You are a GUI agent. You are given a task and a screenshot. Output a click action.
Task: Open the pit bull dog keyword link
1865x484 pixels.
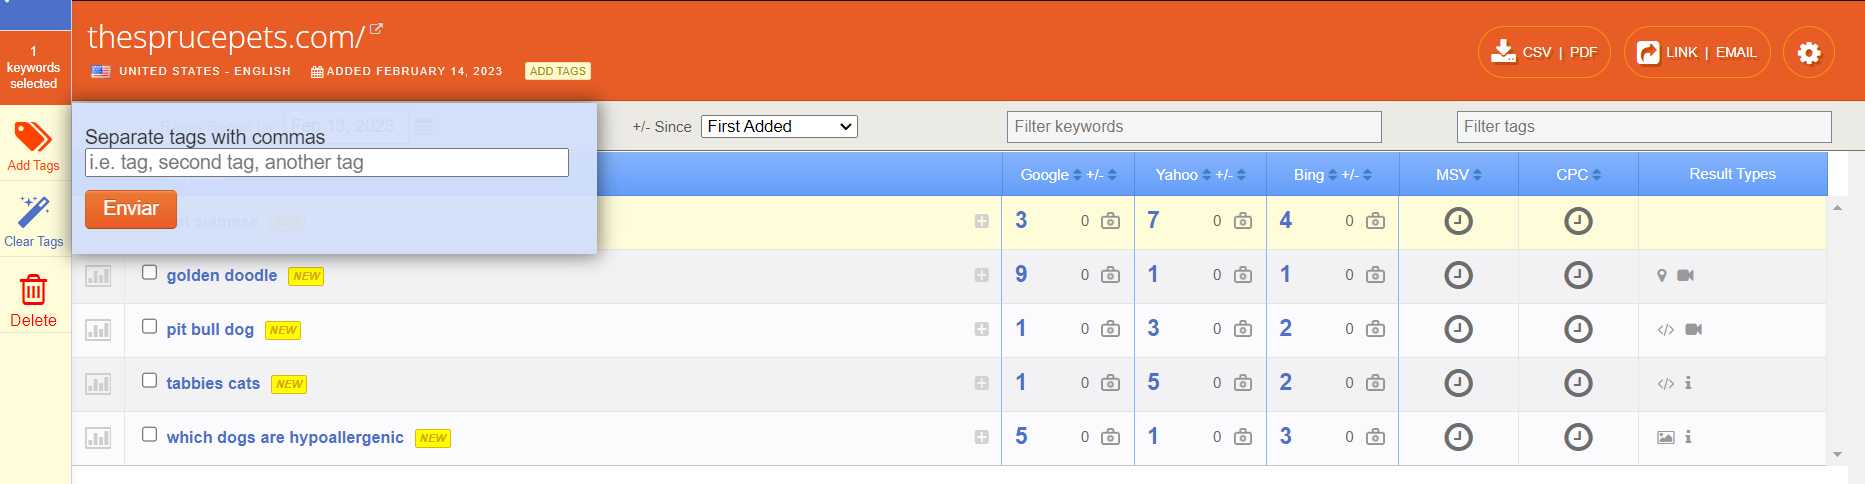tap(210, 329)
